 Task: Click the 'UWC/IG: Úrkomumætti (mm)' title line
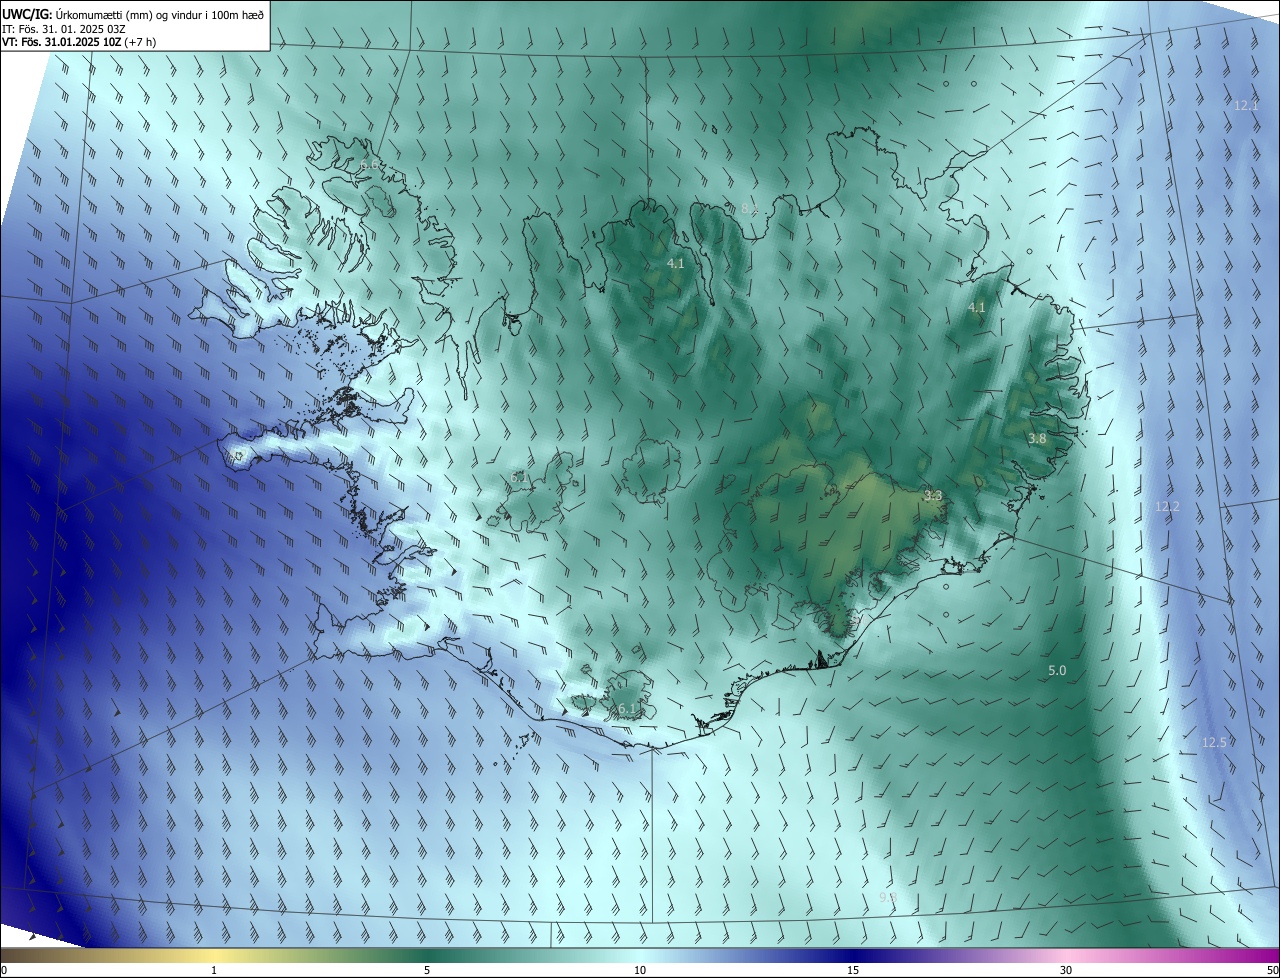[x=134, y=13]
